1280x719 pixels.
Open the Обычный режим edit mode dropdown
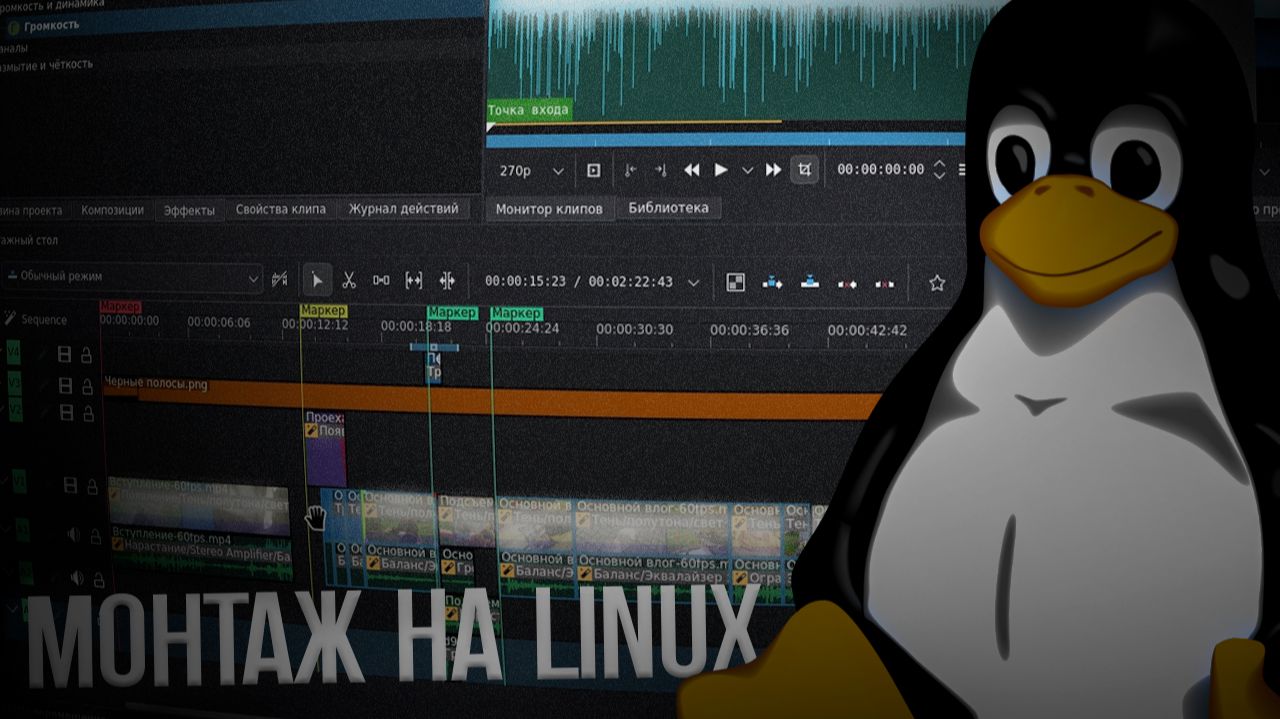pyautogui.click(x=133, y=277)
